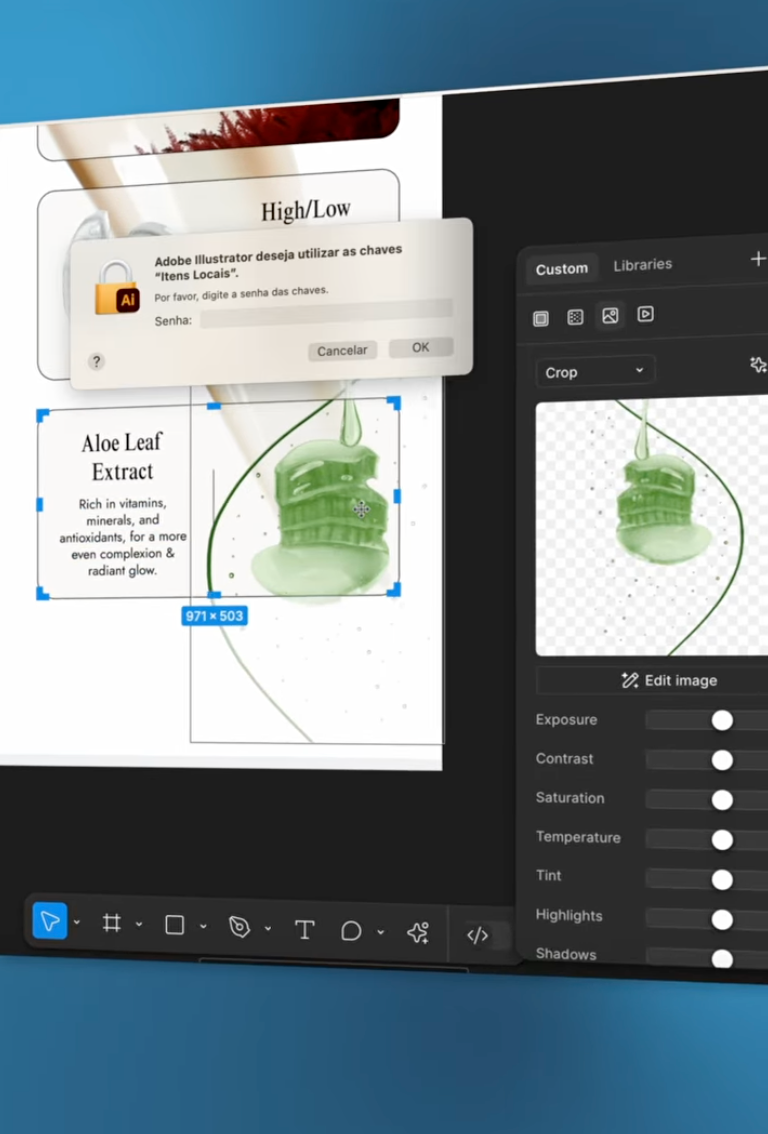This screenshot has width=768, height=1134.
Task: Select the Rectangle shape tool
Action: (174, 925)
